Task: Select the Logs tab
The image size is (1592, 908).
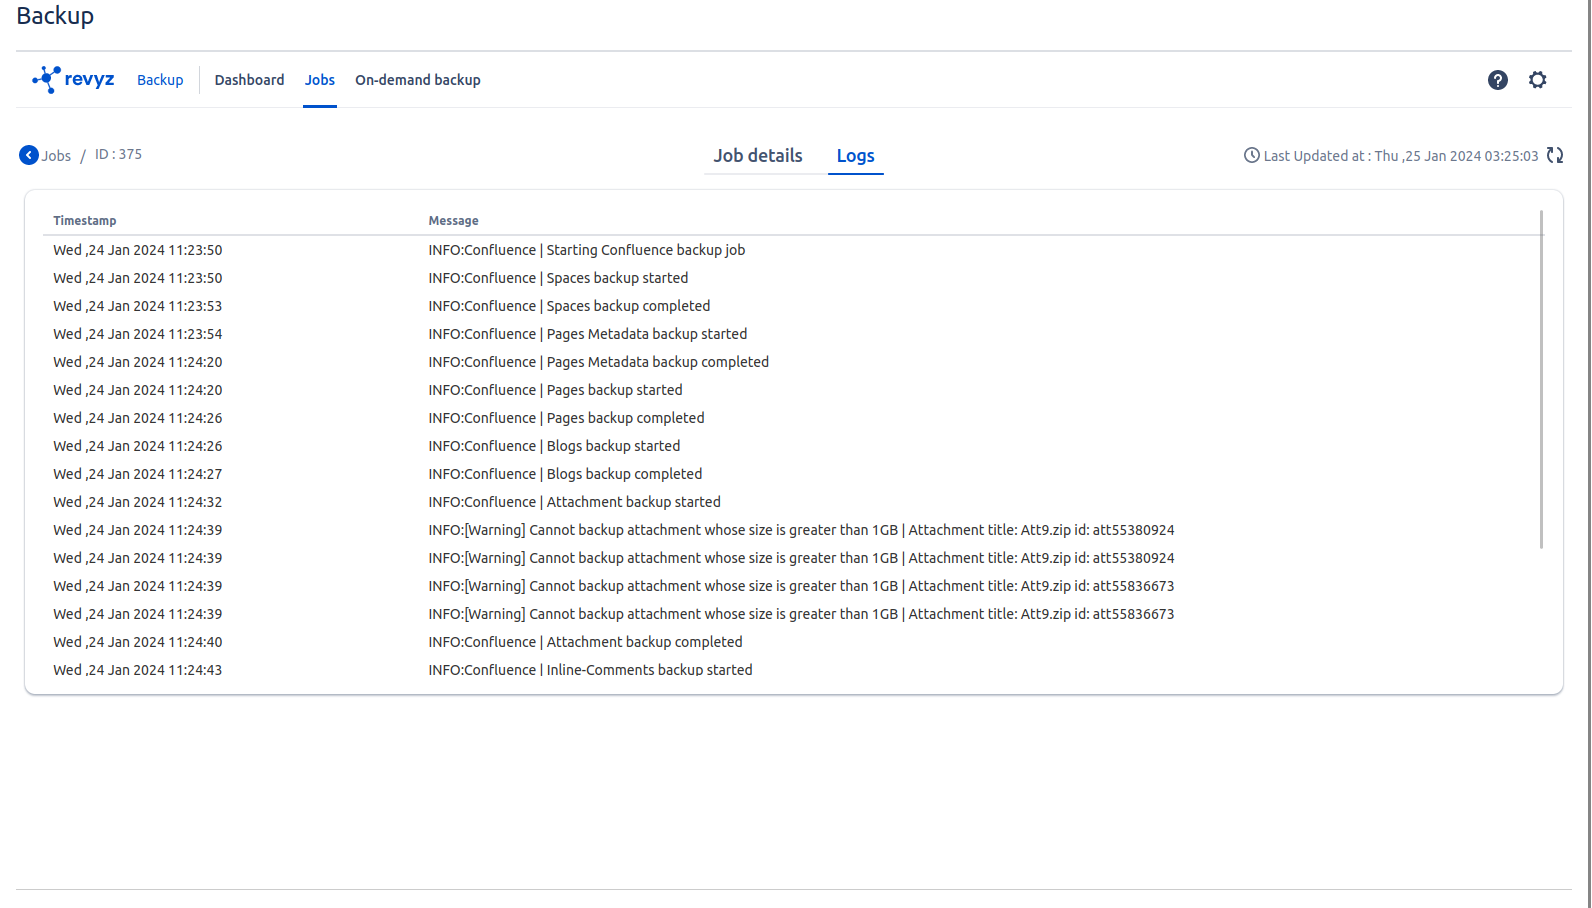Action: pyautogui.click(x=855, y=156)
